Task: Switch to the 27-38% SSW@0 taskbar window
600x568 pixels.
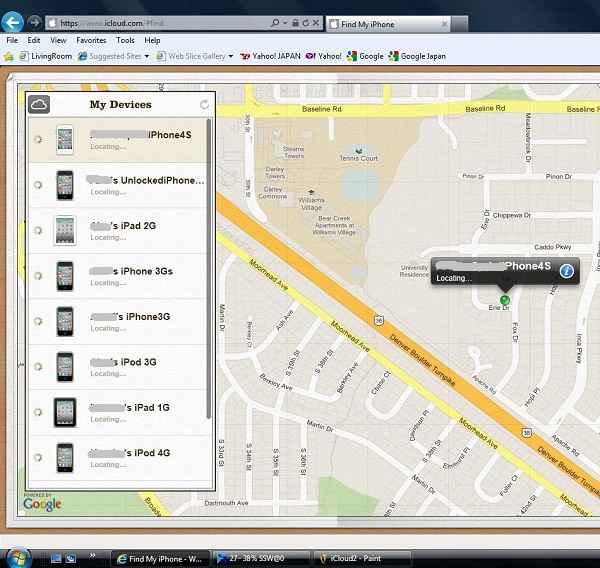Action: [x=261, y=559]
